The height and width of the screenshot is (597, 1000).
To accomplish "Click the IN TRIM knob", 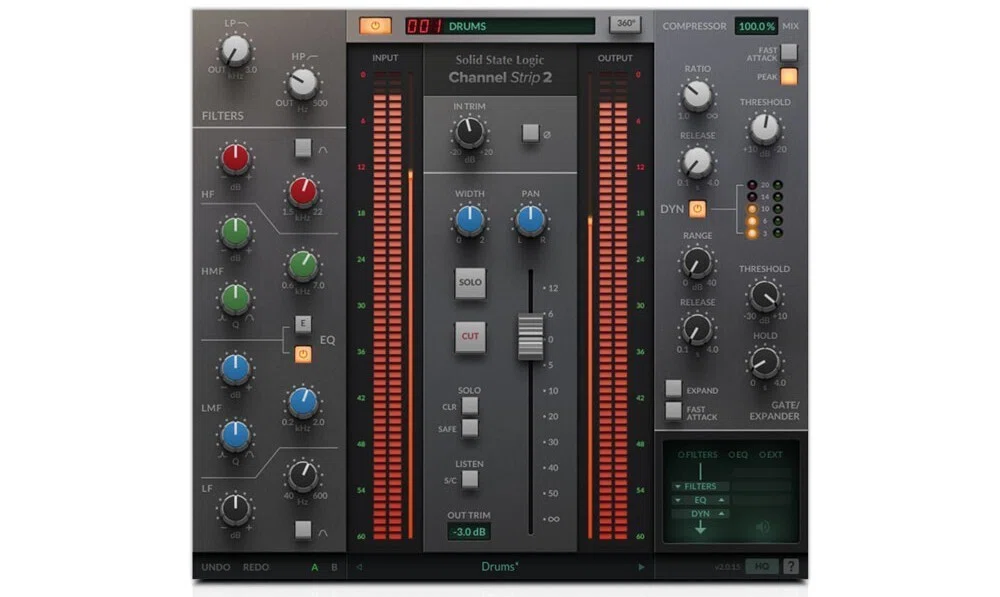I will [x=469, y=133].
